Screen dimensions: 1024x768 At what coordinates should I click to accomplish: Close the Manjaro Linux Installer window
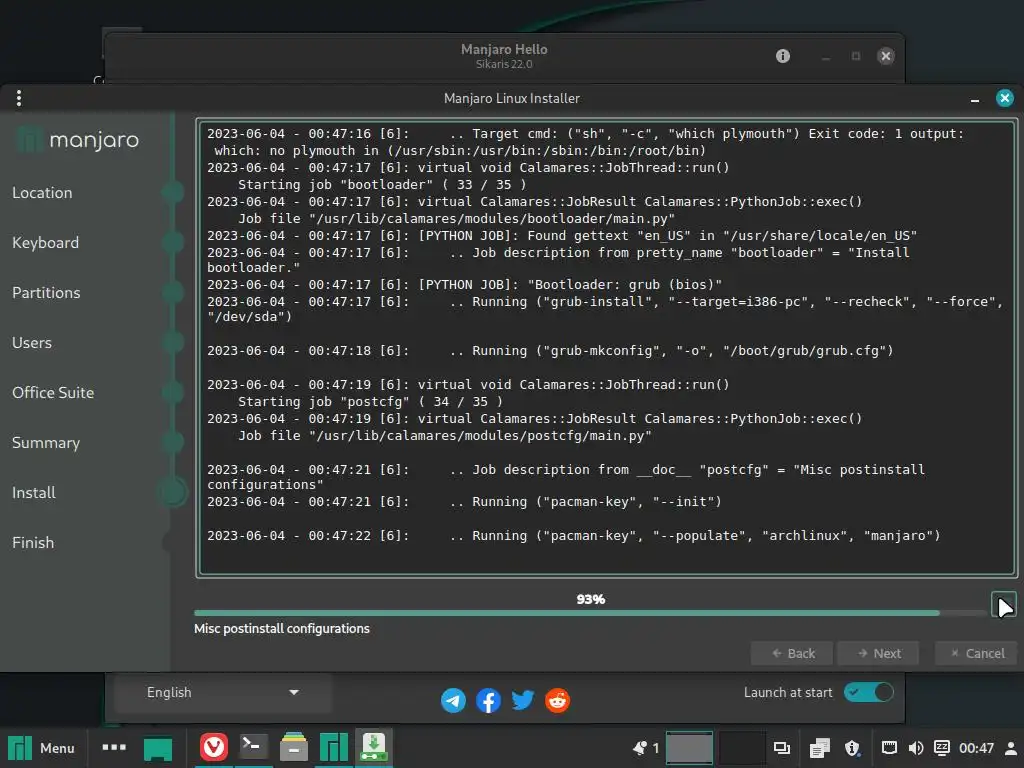click(1004, 98)
